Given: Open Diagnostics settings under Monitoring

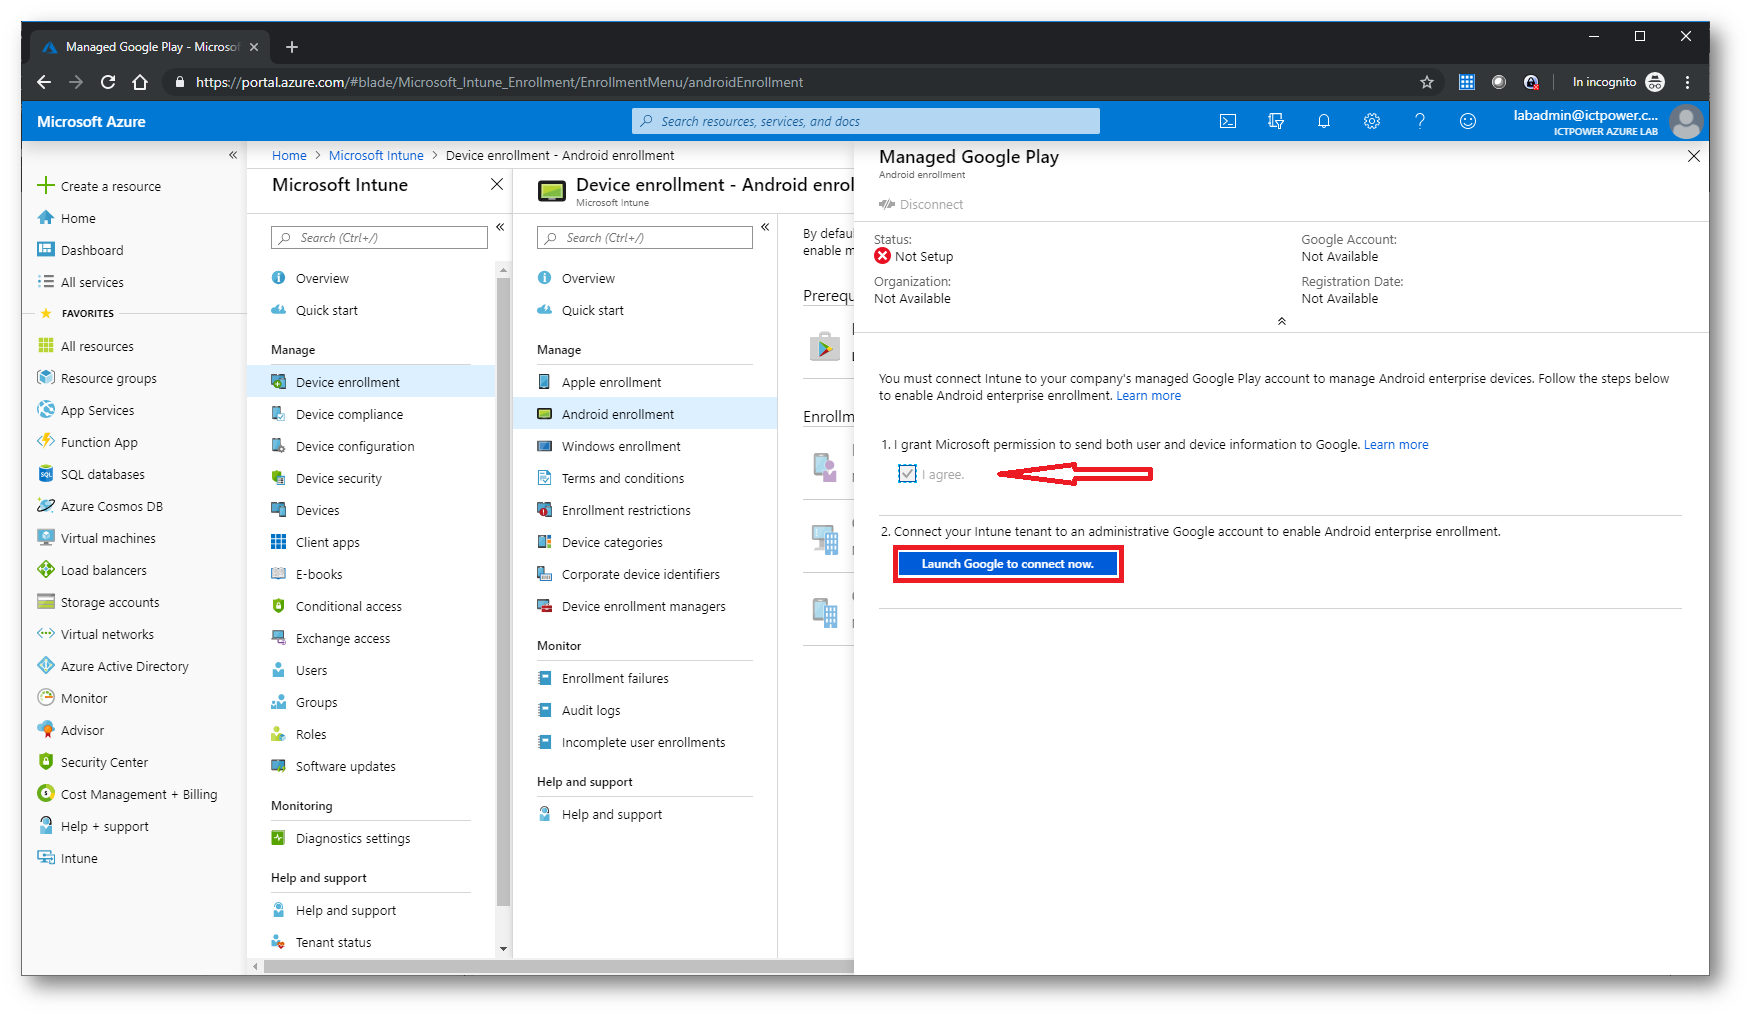Looking at the screenshot, I should [353, 838].
